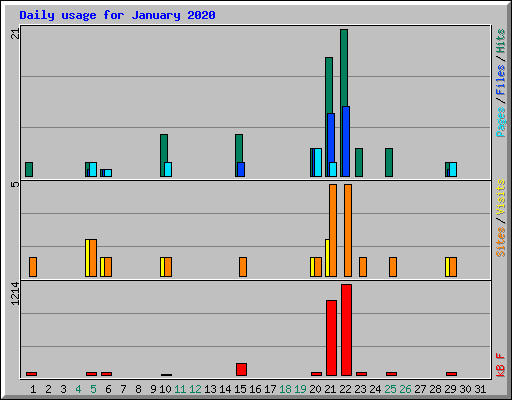Click the '21' y-axis maximum label
Image resolution: width=512 pixels, height=400 pixels.
[x=16, y=34]
